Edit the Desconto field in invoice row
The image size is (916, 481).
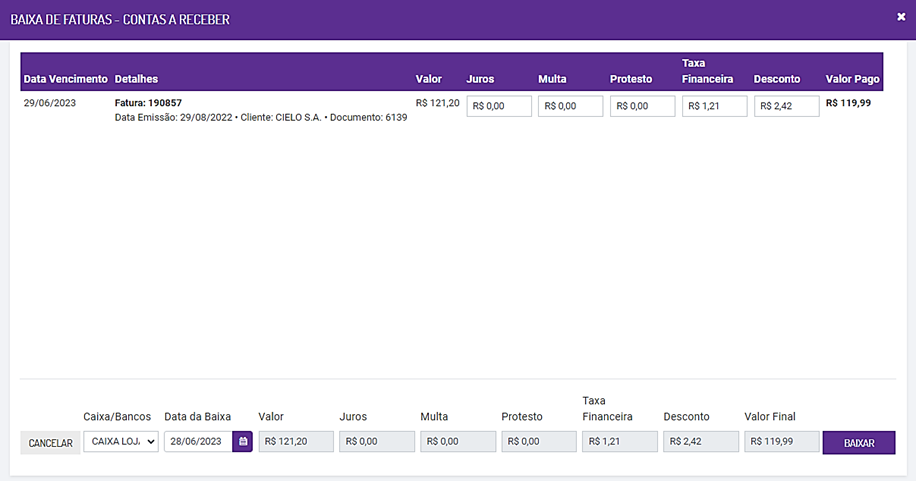click(x=787, y=106)
